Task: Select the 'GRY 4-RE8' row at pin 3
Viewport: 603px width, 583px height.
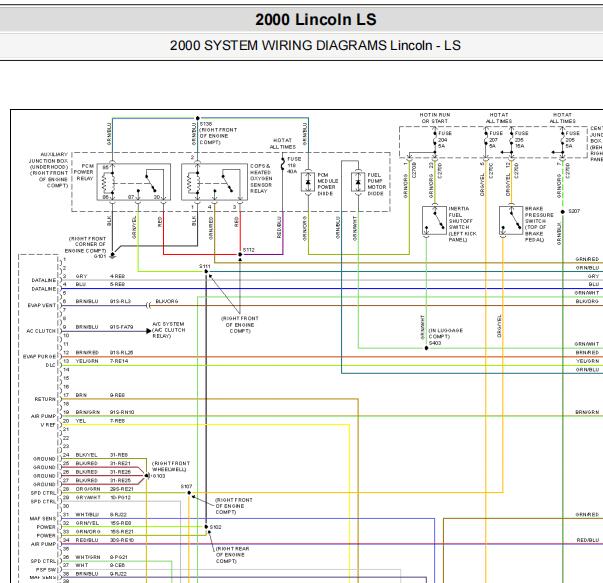Action: pos(100,276)
